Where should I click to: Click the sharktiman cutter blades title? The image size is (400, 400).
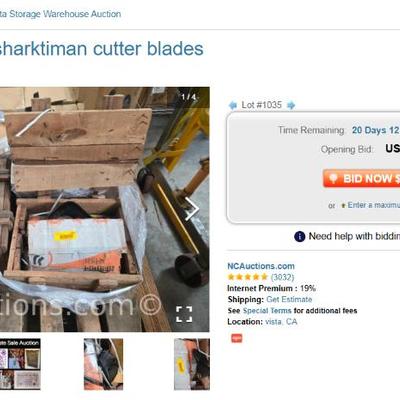(x=101, y=49)
